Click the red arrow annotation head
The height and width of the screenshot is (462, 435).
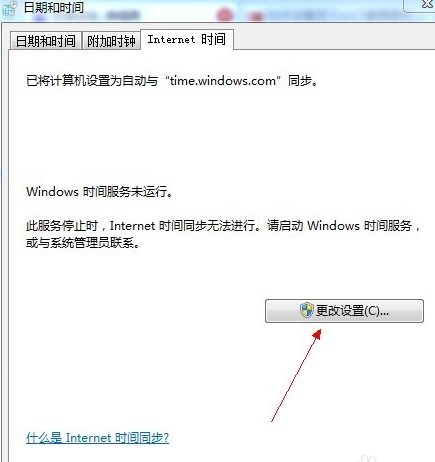pos(316,334)
